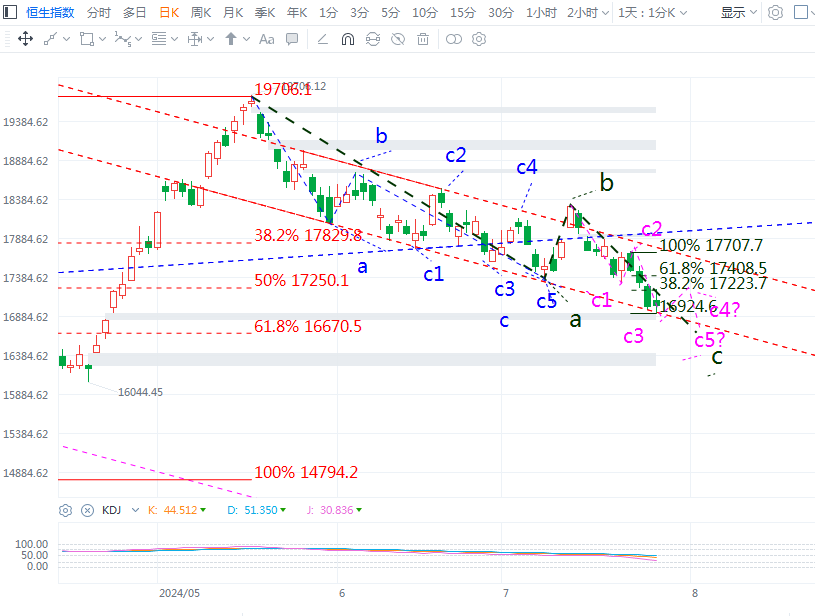Switch to 分时 intraday view

tap(99, 12)
